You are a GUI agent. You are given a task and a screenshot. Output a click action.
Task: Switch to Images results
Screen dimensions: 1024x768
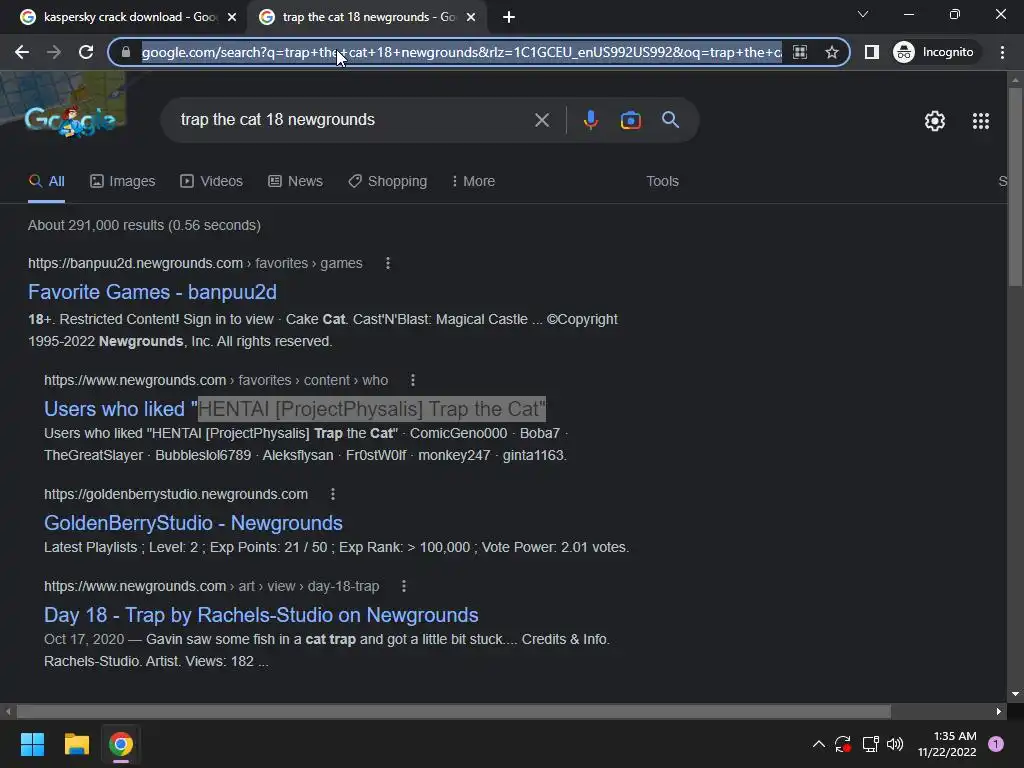coord(123,181)
